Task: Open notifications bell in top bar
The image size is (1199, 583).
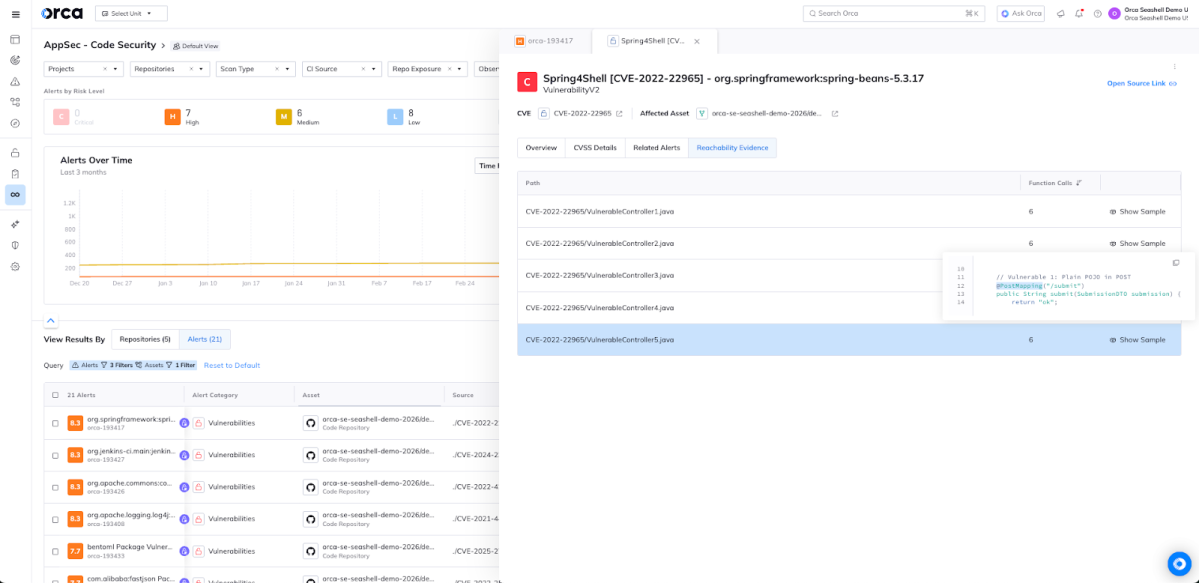Action: coord(1079,13)
